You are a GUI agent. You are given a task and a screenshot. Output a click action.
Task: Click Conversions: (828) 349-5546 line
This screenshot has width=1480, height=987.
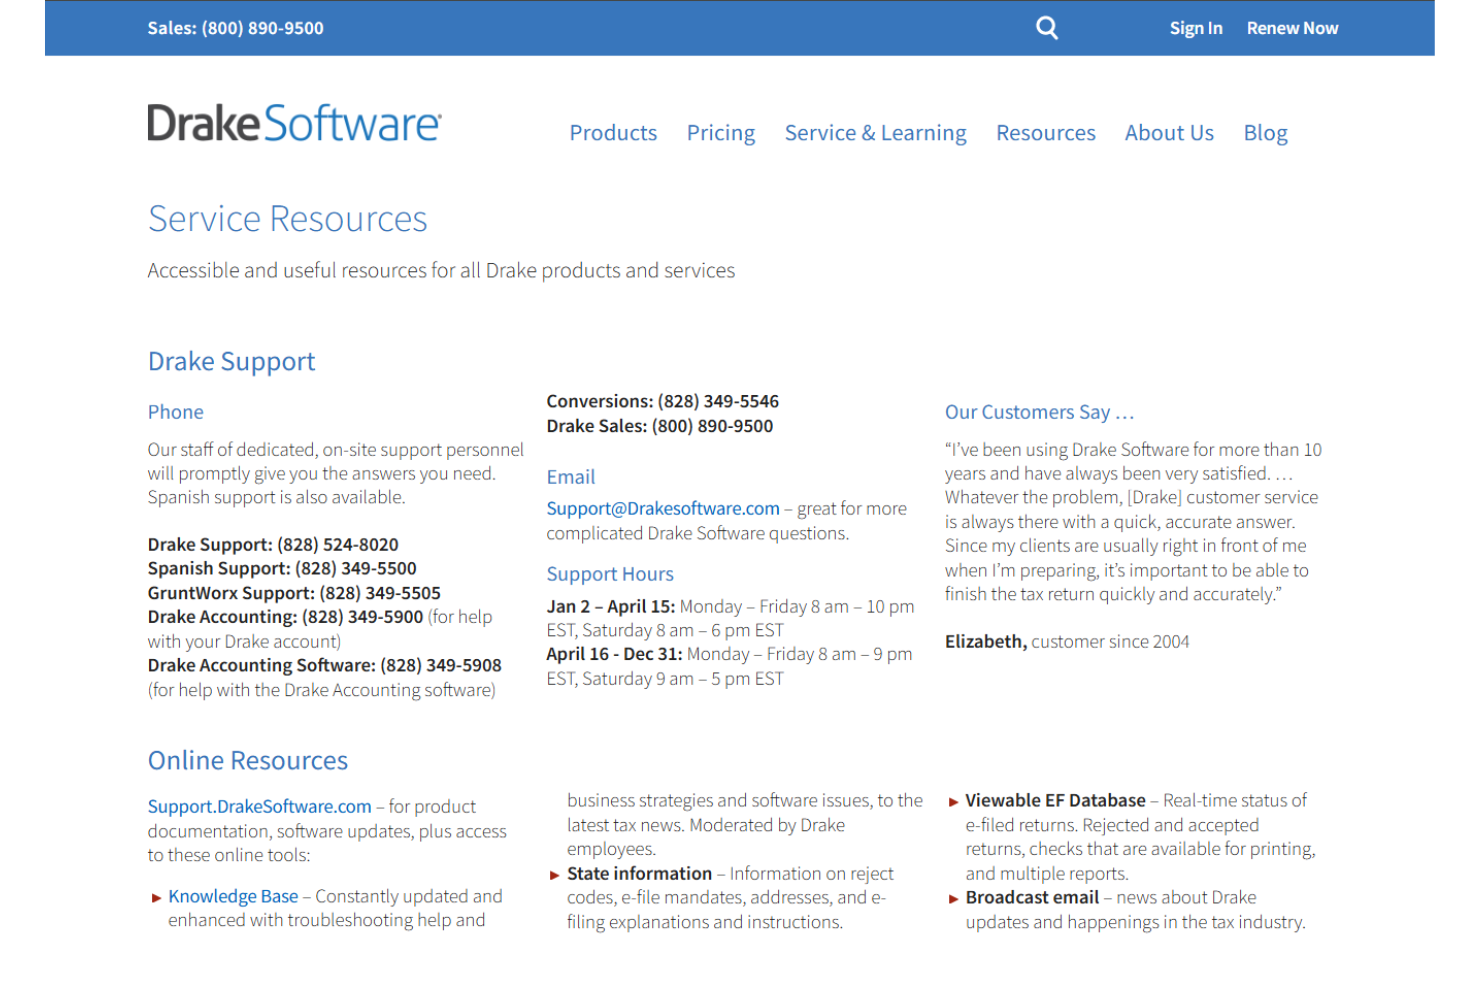tap(662, 401)
